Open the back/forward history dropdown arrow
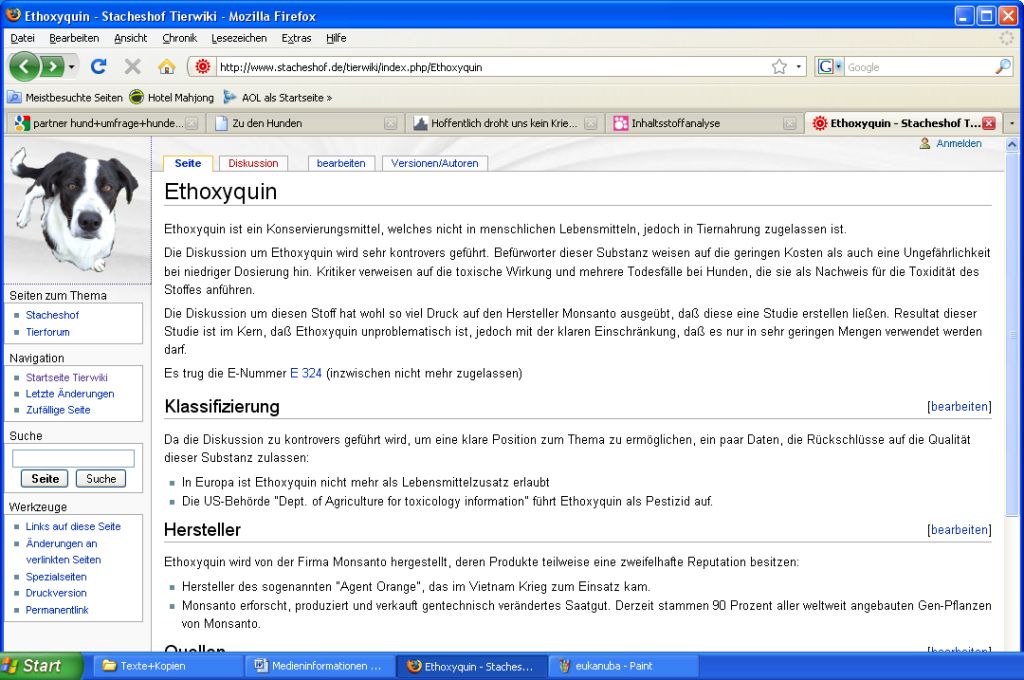The height and width of the screenshot is (680, 1024). (72, 67)
